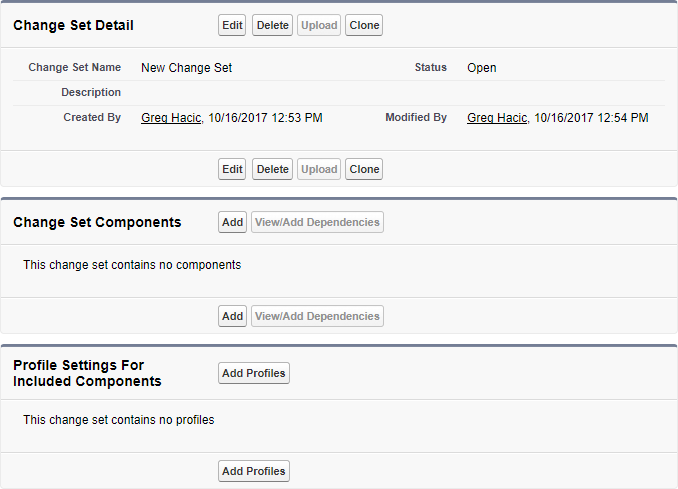The image size is (678, 489).
Task: Click the footer Upload button in the detail section
Action: 319,169
